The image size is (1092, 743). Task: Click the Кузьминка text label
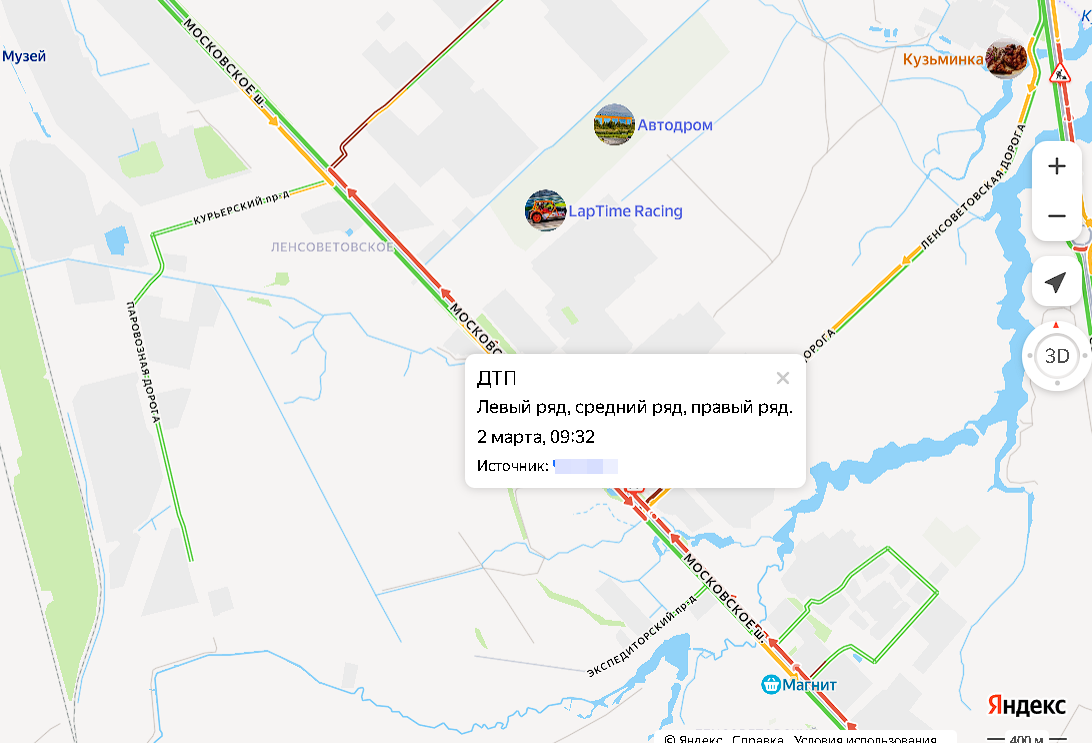pos(943,59)
